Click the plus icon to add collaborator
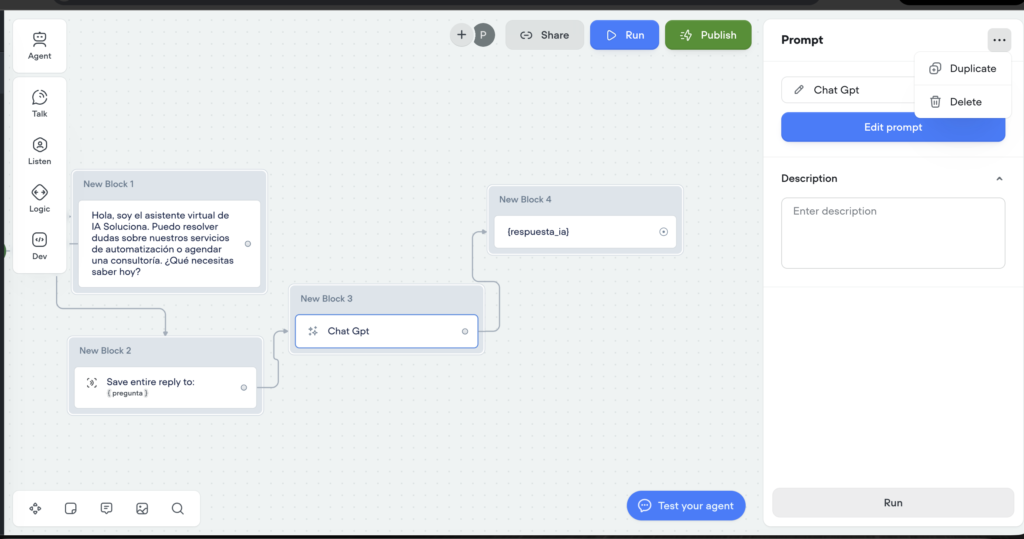This screenshot has width=1024, height=539. click(461, 35)
